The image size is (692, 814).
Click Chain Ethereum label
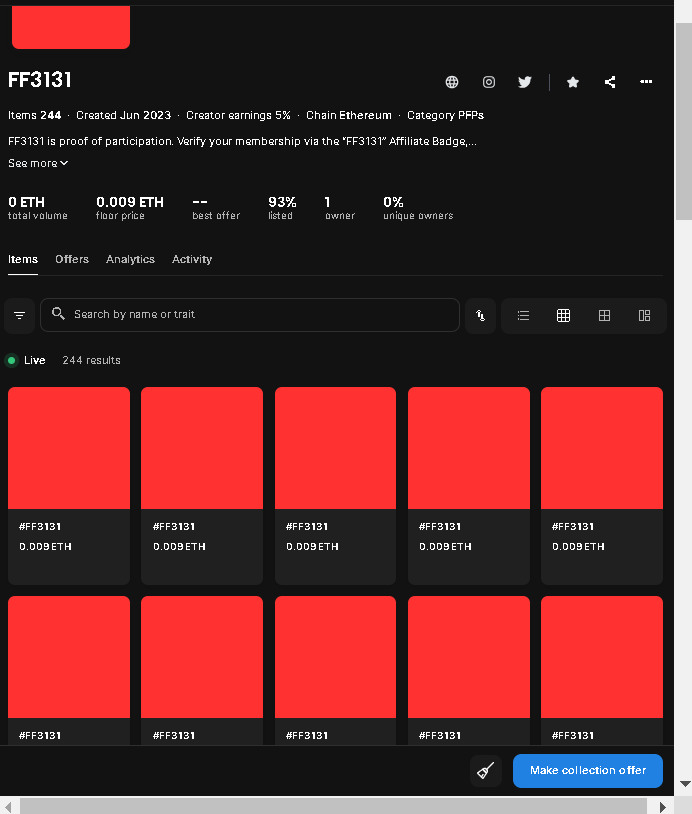pyautogui.click(x=349, y=115)
